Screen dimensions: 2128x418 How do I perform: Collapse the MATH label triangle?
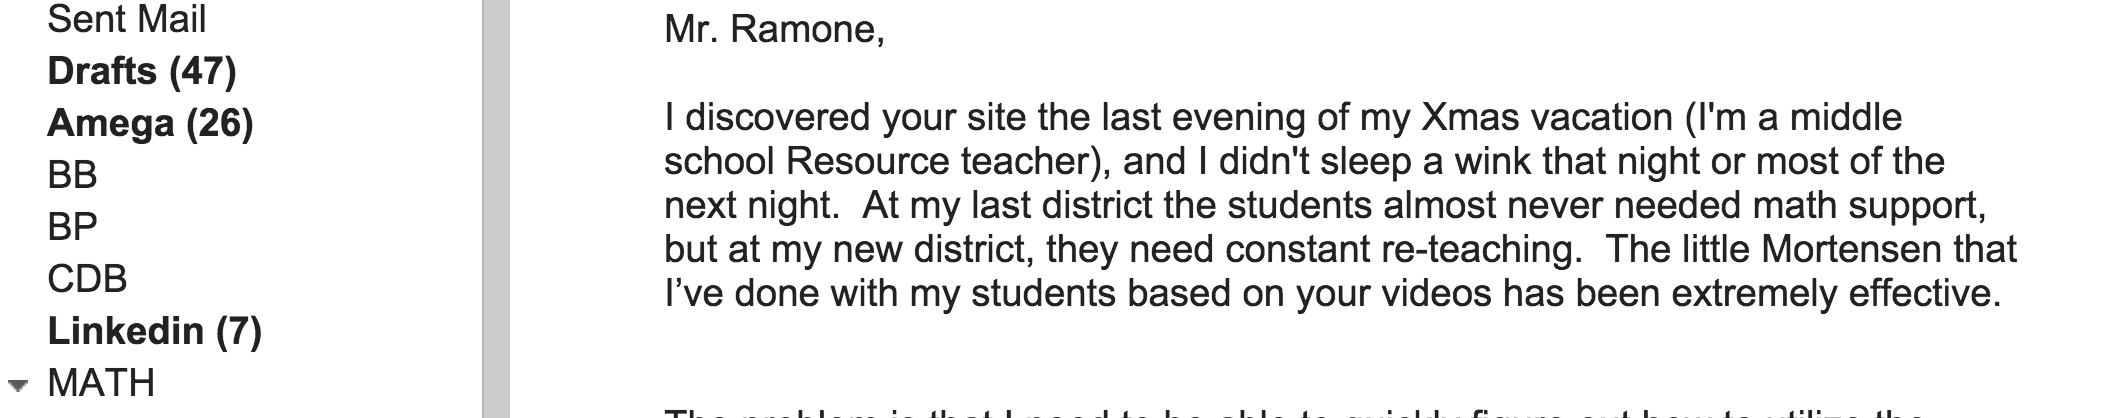[x=17, y=384]
